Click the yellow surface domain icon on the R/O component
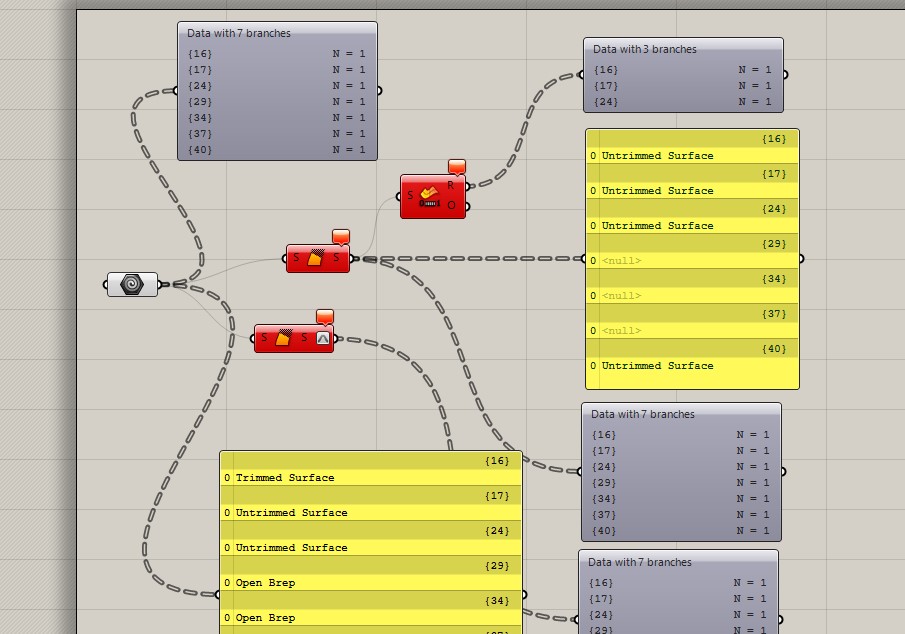This screenshot has height=634, width=905. coord(429,196)
